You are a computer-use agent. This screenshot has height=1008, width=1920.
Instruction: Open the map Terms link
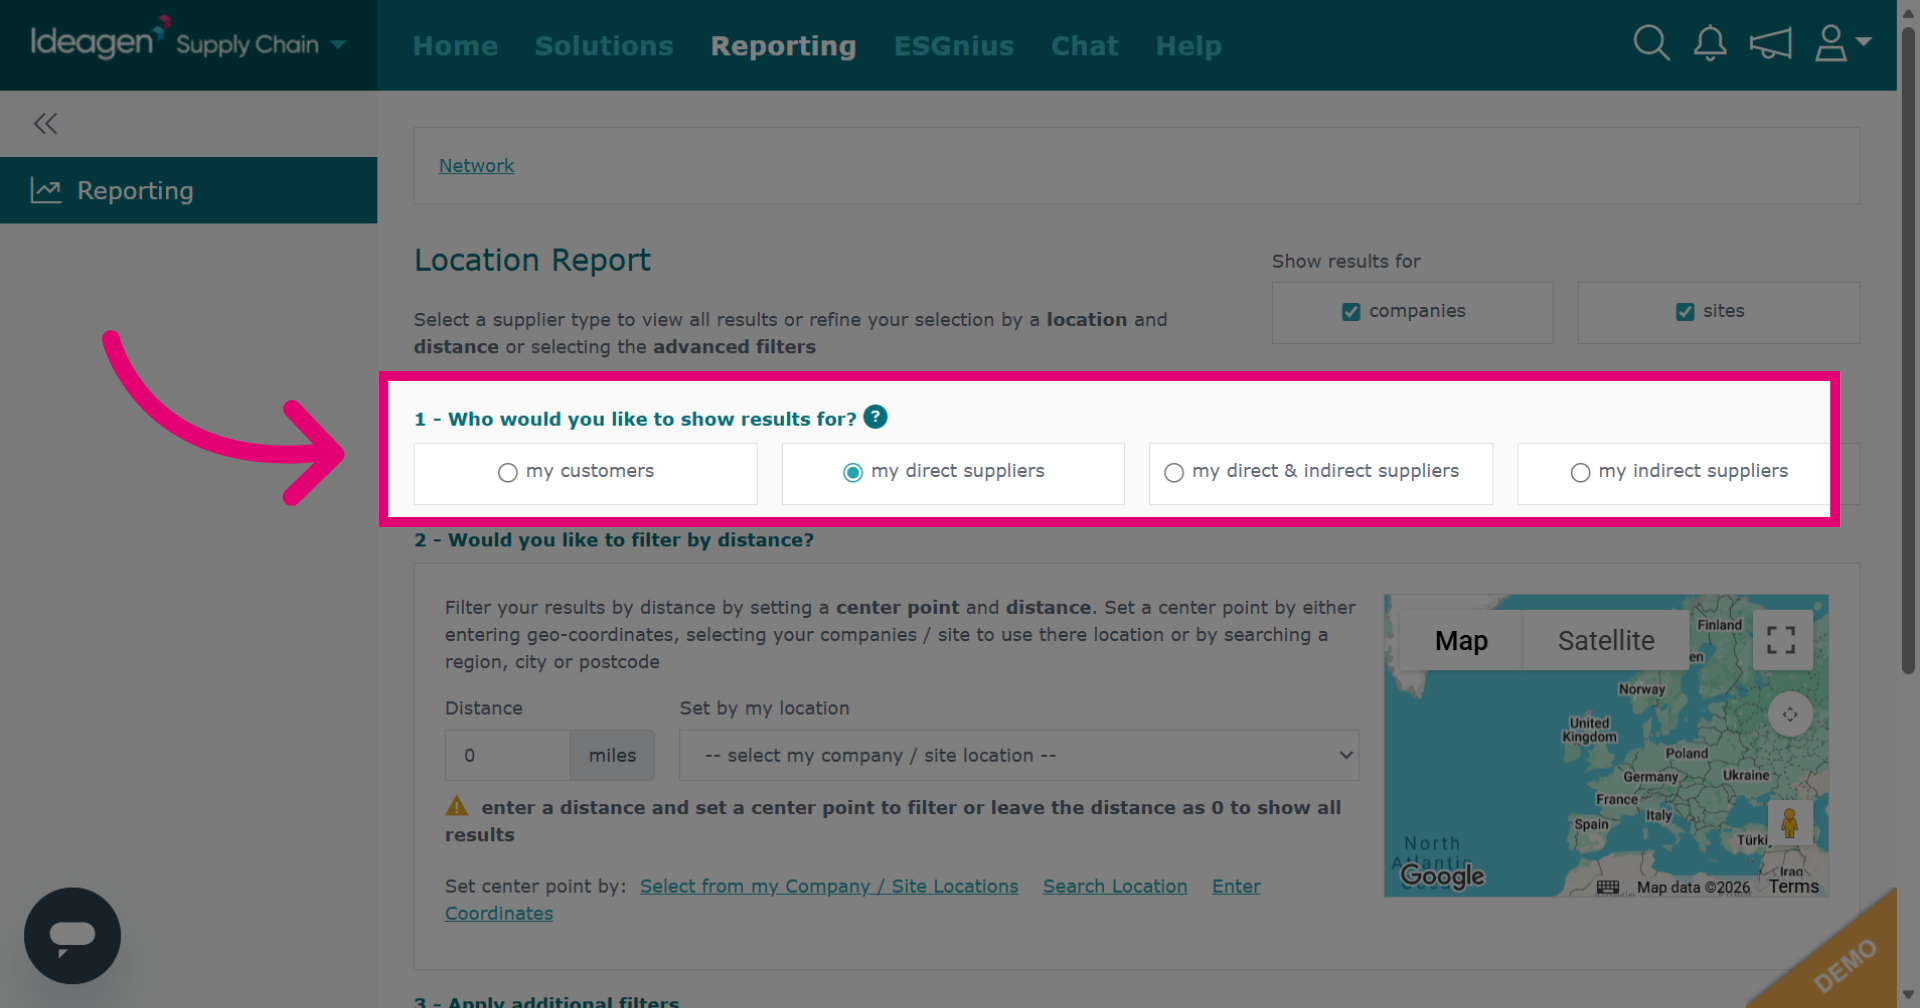1794,886
